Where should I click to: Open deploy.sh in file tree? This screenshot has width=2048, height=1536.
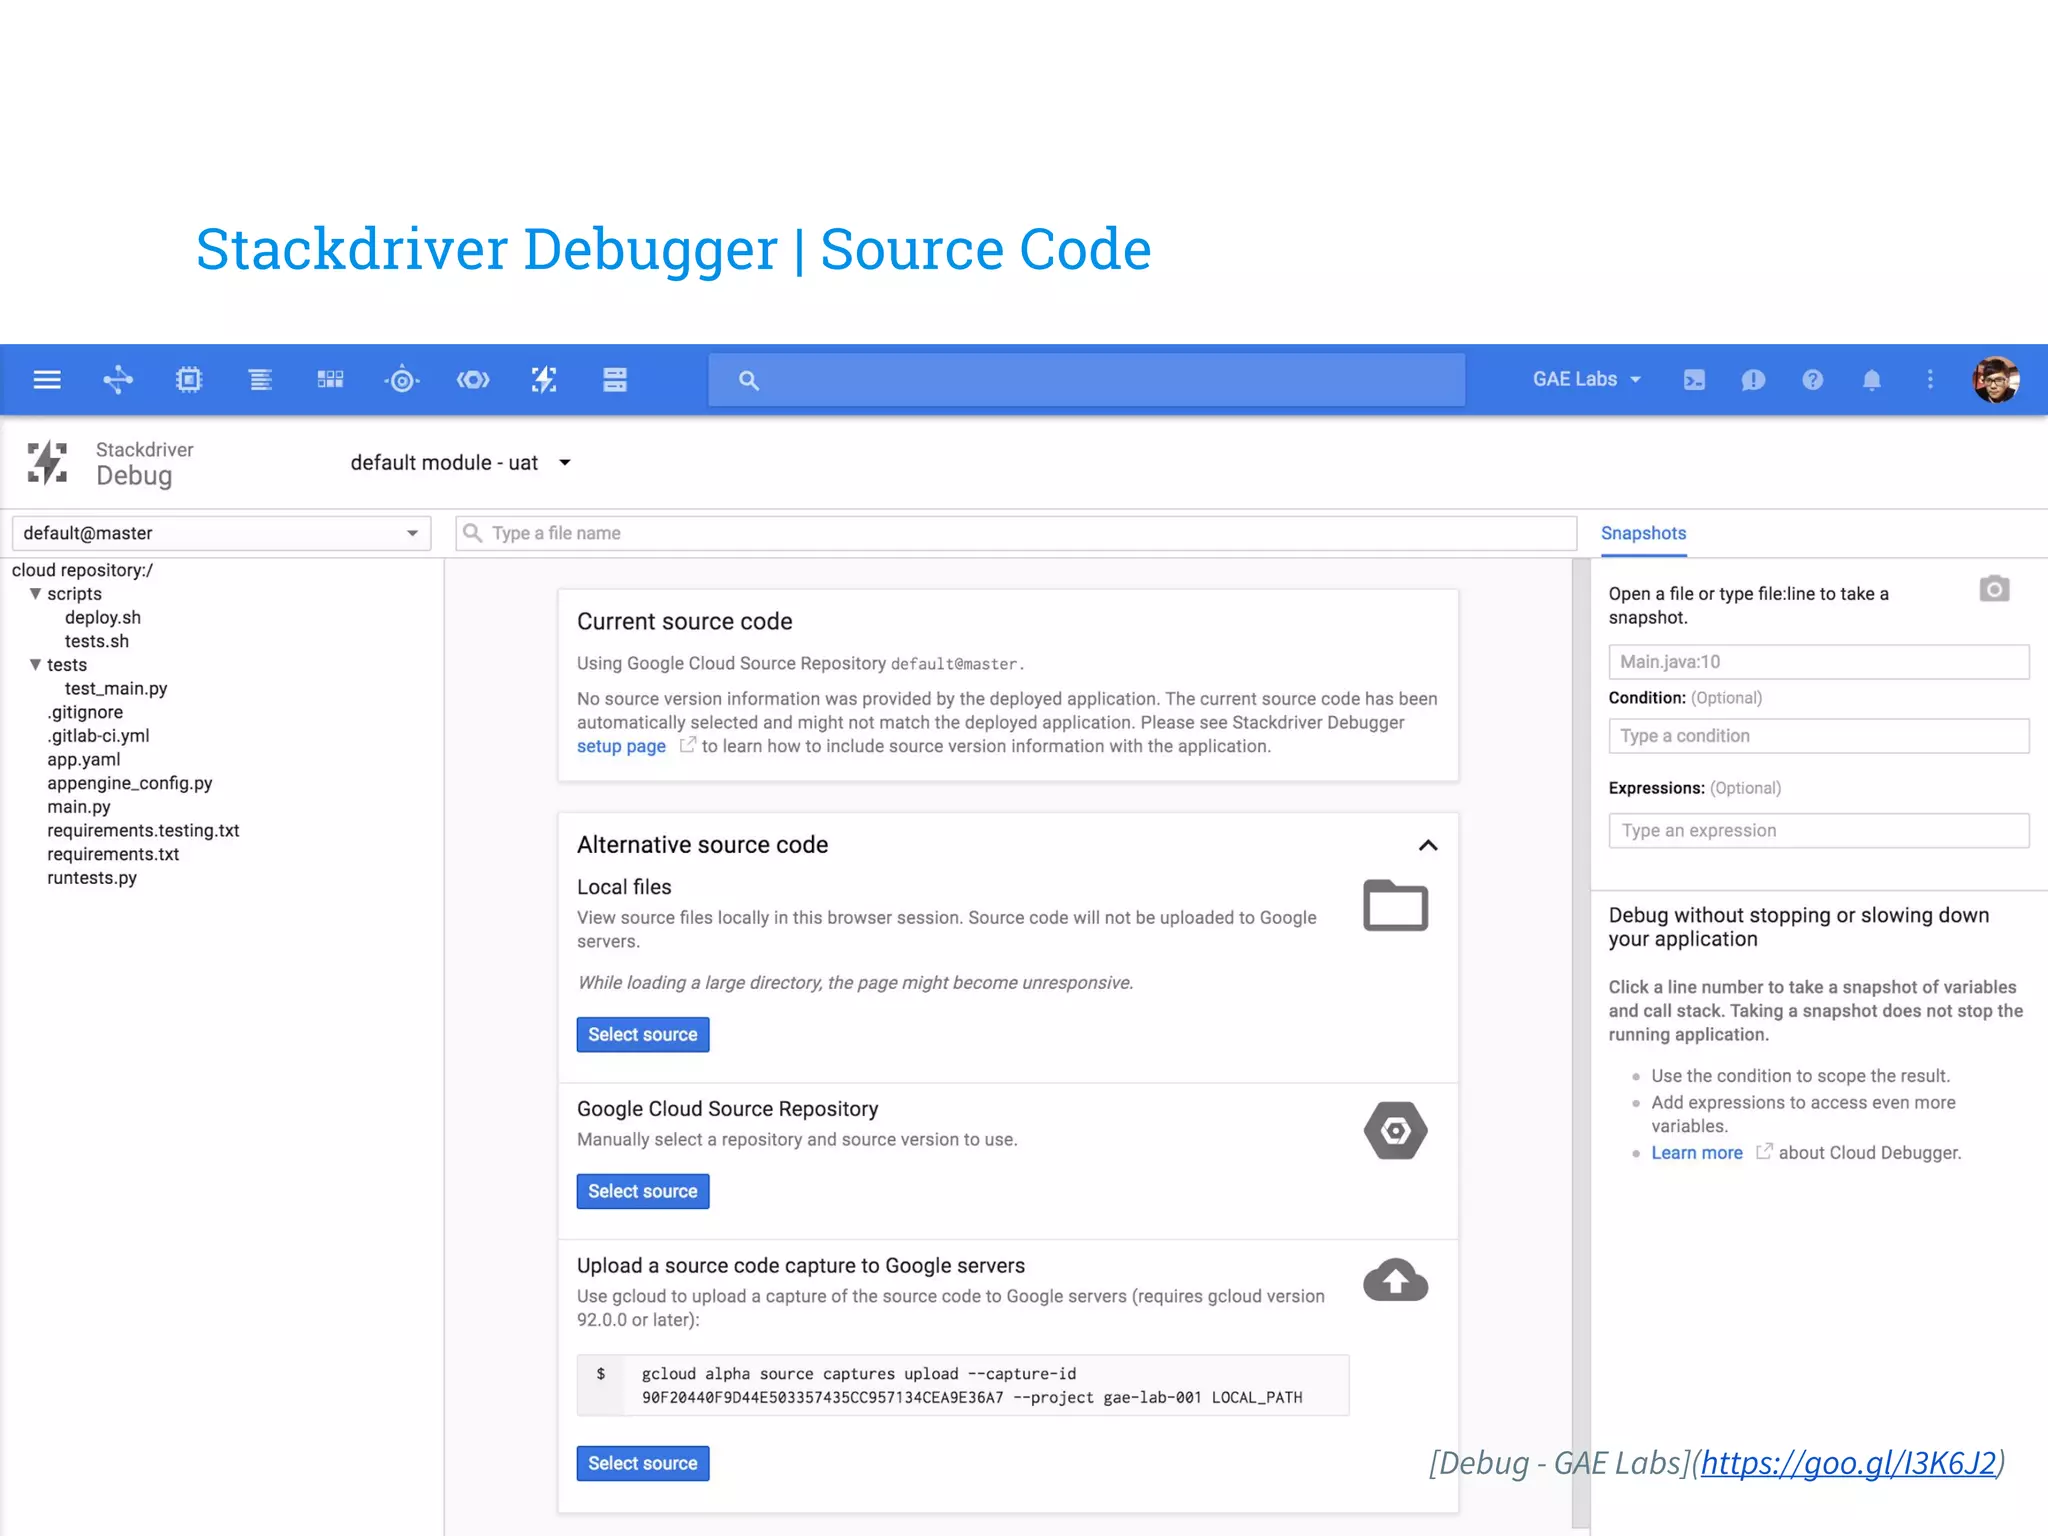[x=103, y=618]
